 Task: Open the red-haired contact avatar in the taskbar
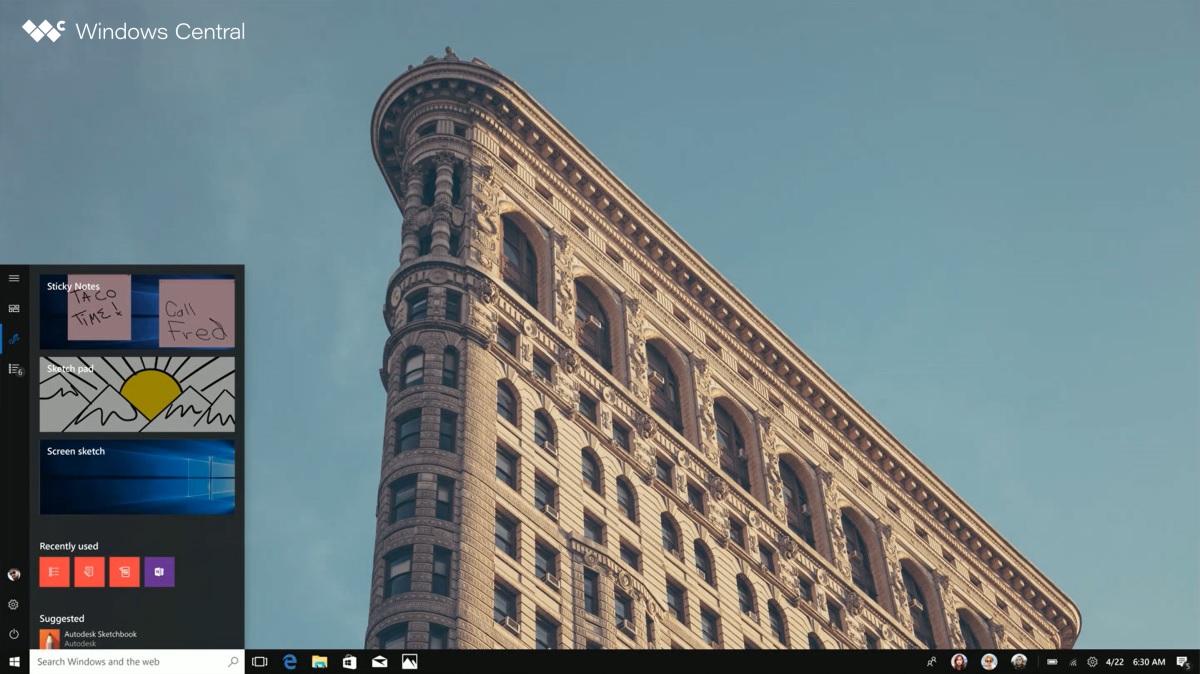[959, 662]
